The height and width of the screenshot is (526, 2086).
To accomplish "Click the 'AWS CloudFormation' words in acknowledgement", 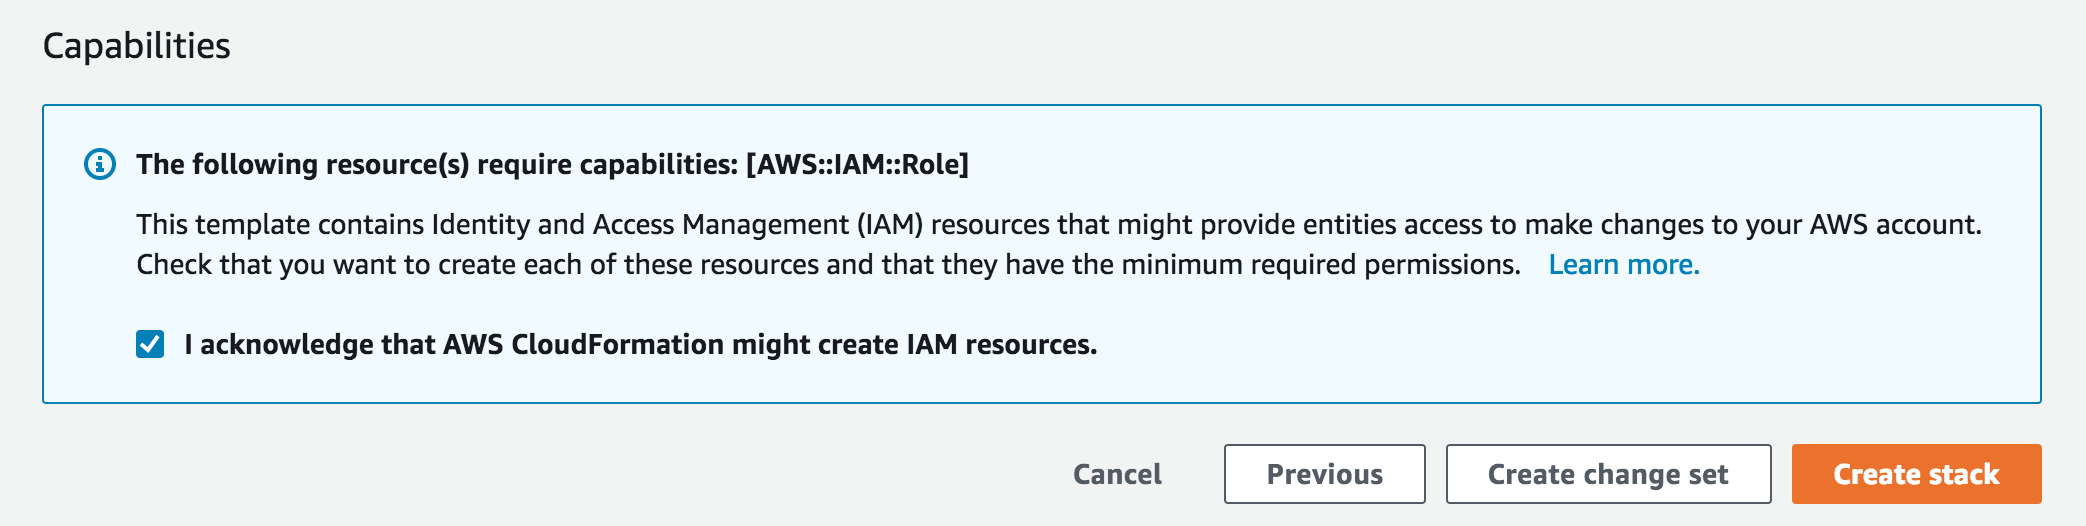I will 583,345.
